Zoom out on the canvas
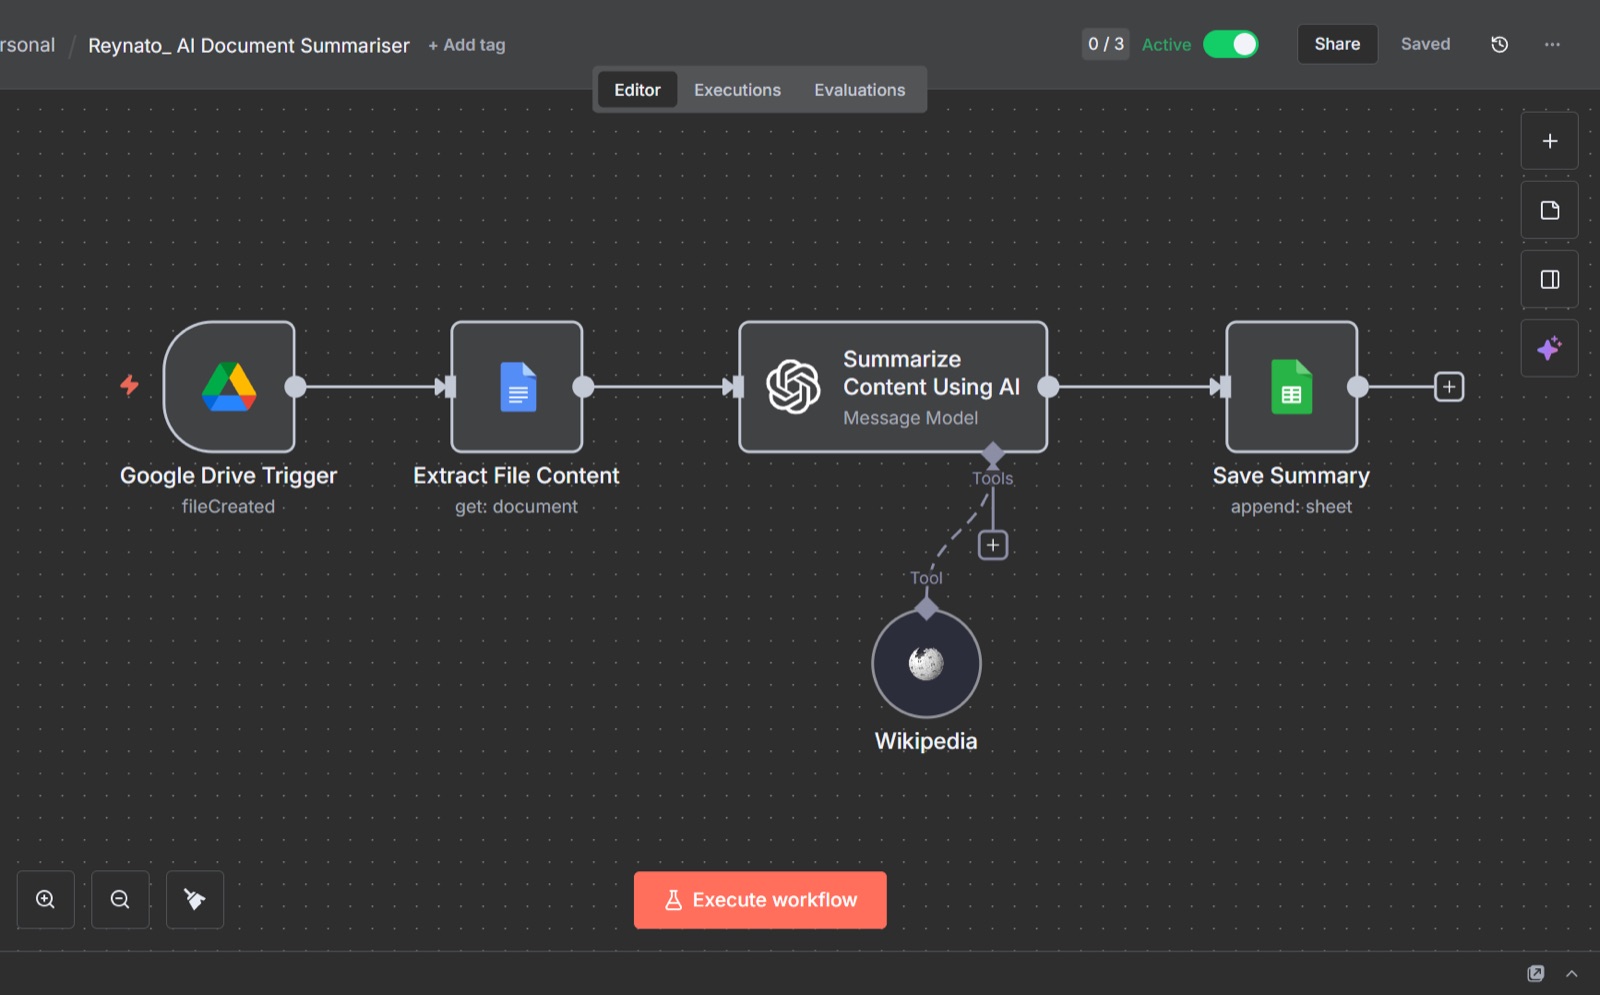 120,899
